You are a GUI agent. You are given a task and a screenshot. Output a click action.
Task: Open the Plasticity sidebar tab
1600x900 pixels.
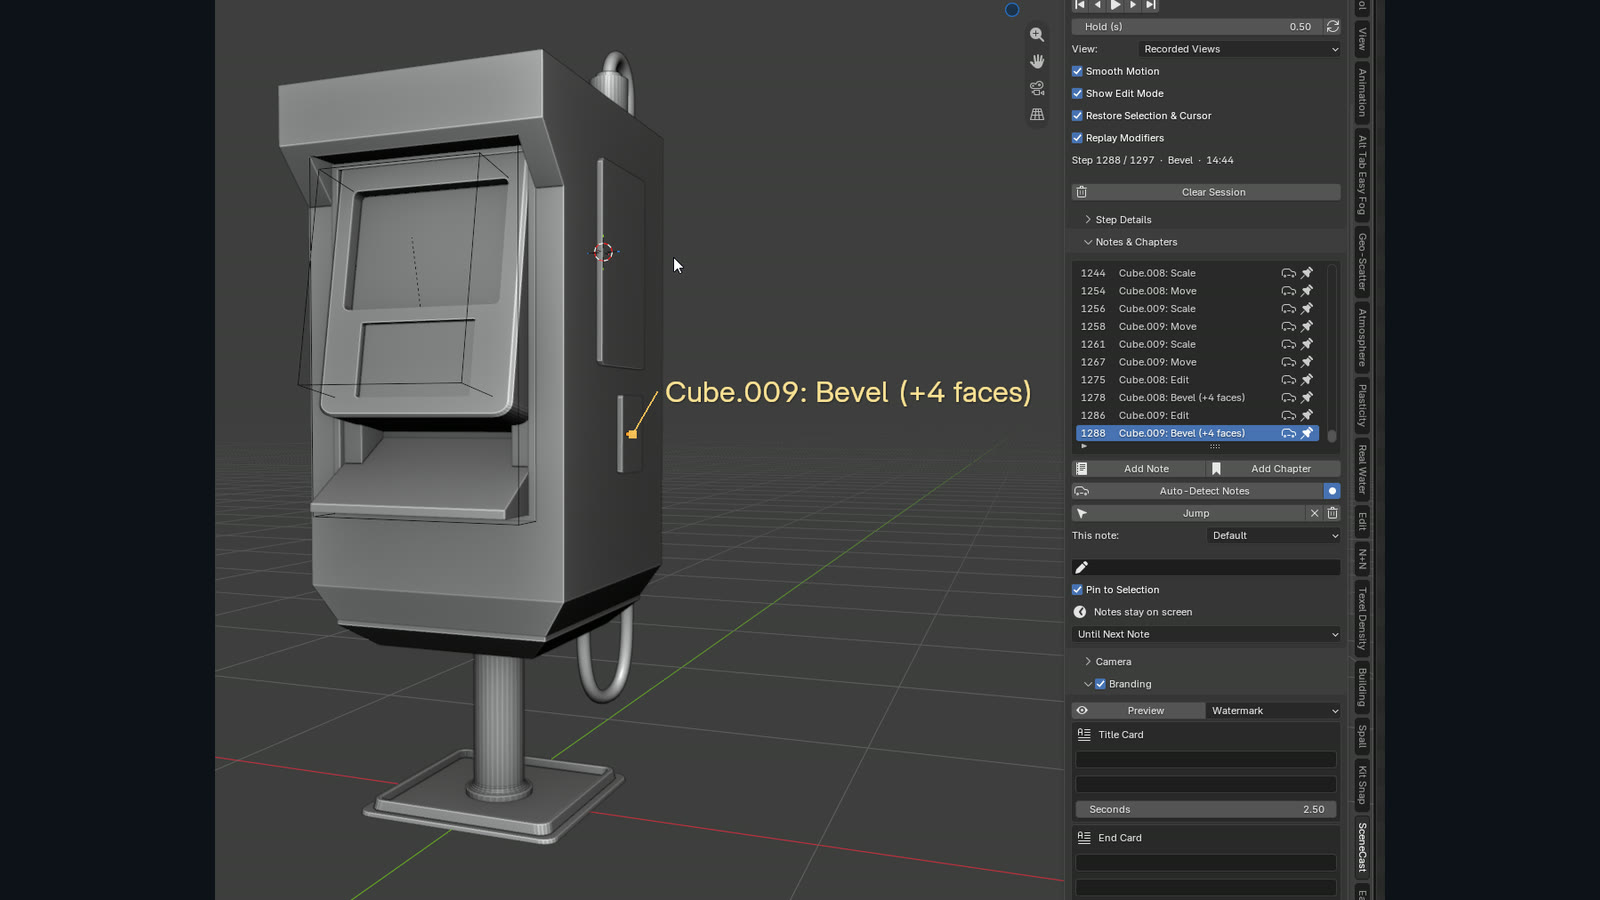click(x=1362, y=406)
